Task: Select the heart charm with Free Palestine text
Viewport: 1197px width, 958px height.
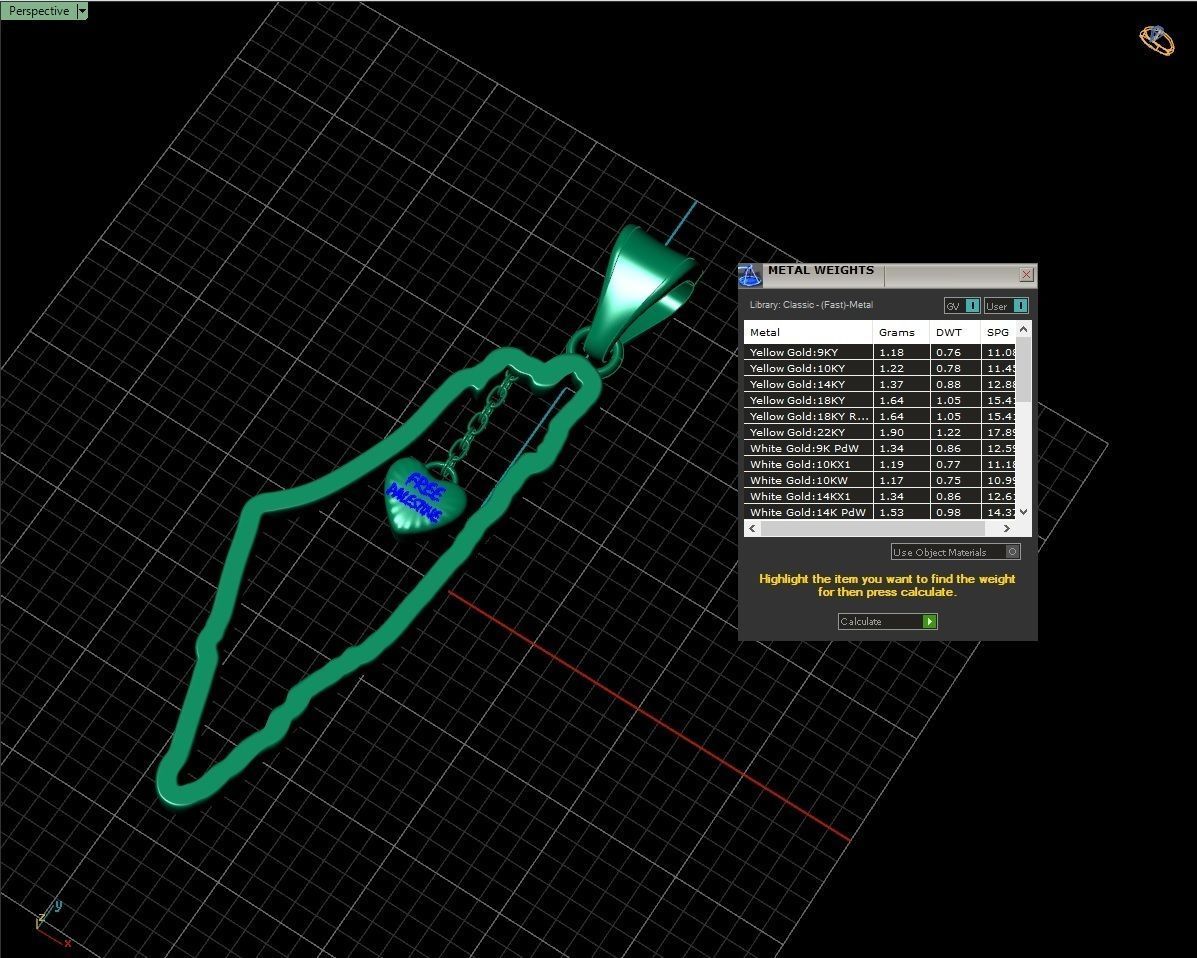Action: pyautogui.click(x=424, y=497)
